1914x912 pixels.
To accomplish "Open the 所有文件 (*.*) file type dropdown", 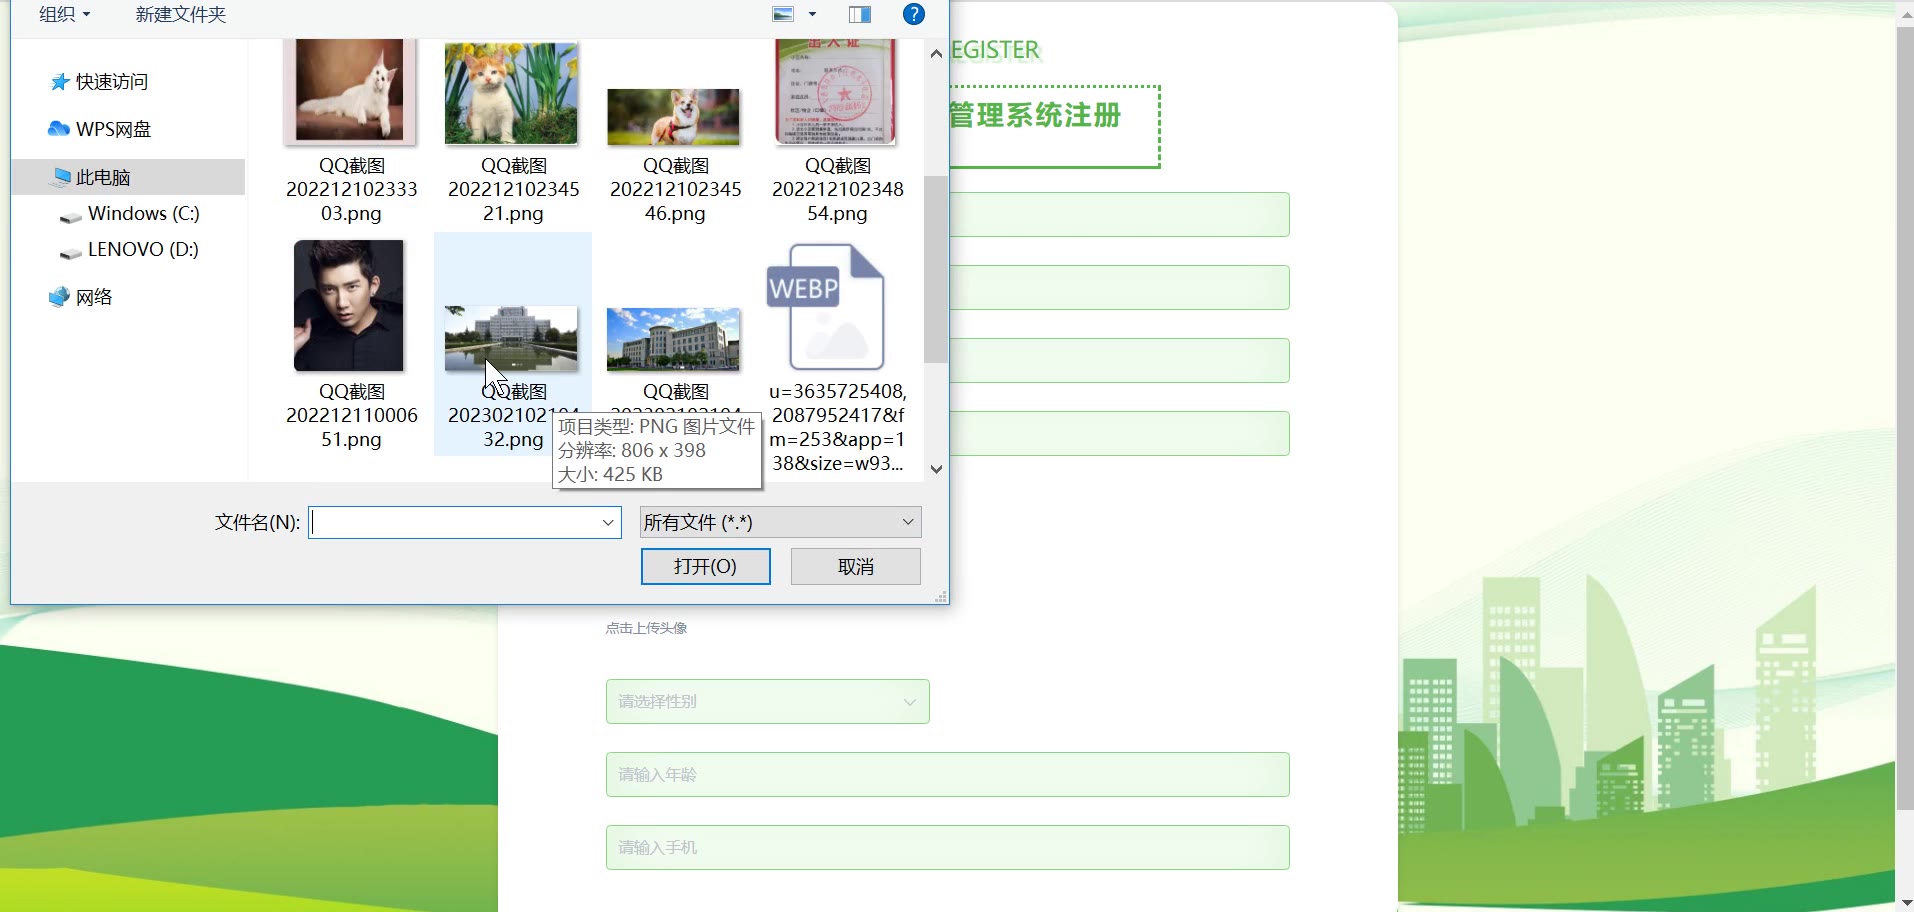I will coord(780,522).
